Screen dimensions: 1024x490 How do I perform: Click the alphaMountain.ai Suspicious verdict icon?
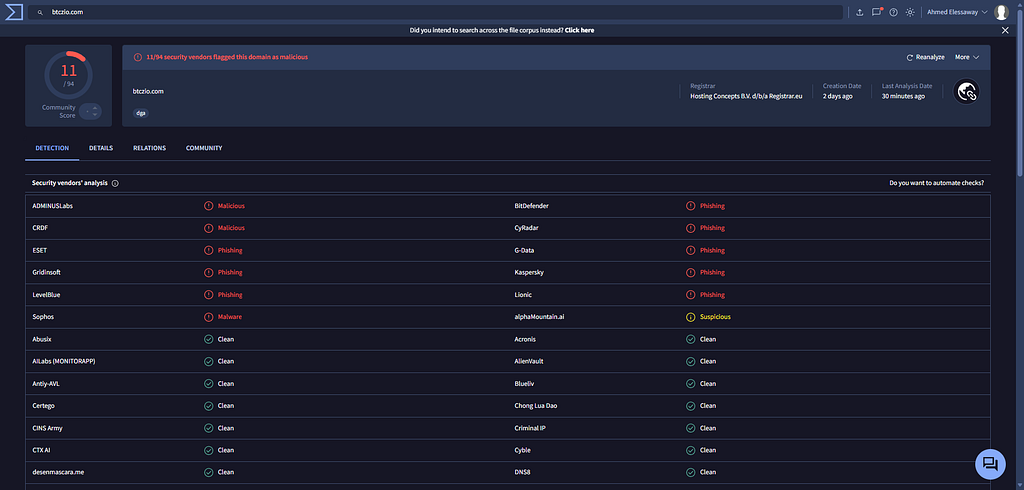690,317
